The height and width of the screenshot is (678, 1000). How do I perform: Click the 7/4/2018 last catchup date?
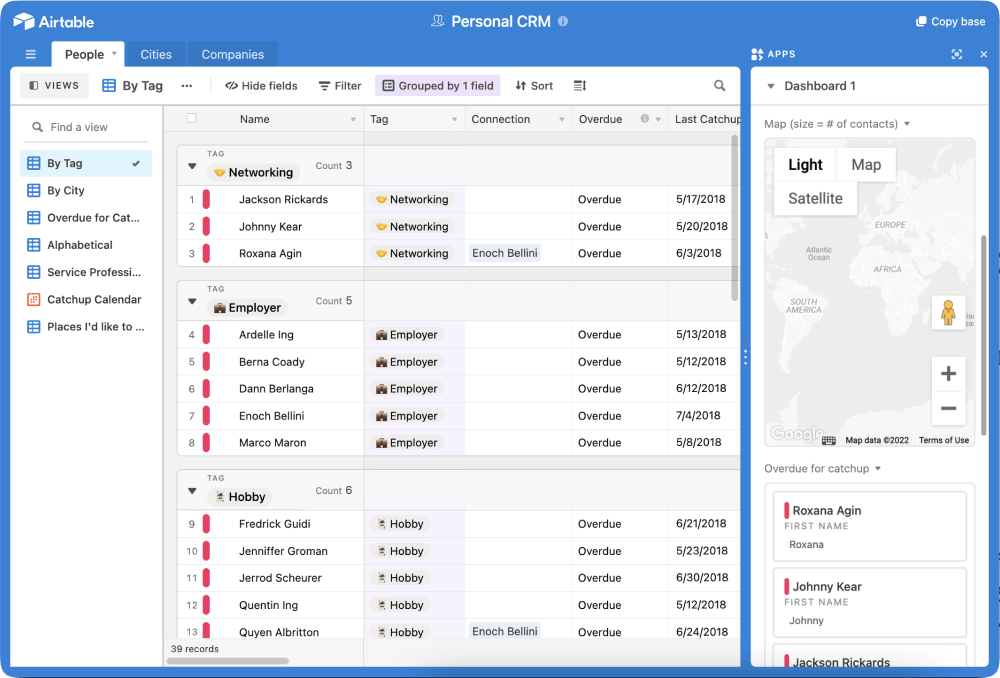698,415
